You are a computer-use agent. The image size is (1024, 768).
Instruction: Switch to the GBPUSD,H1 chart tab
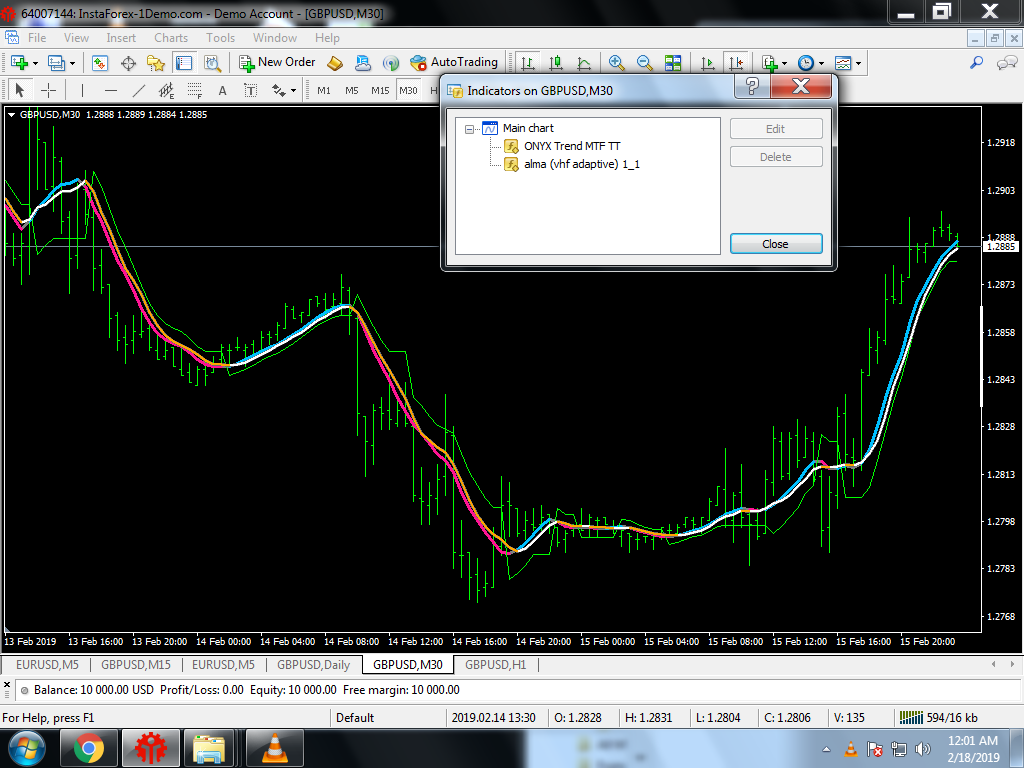[496, 665]
